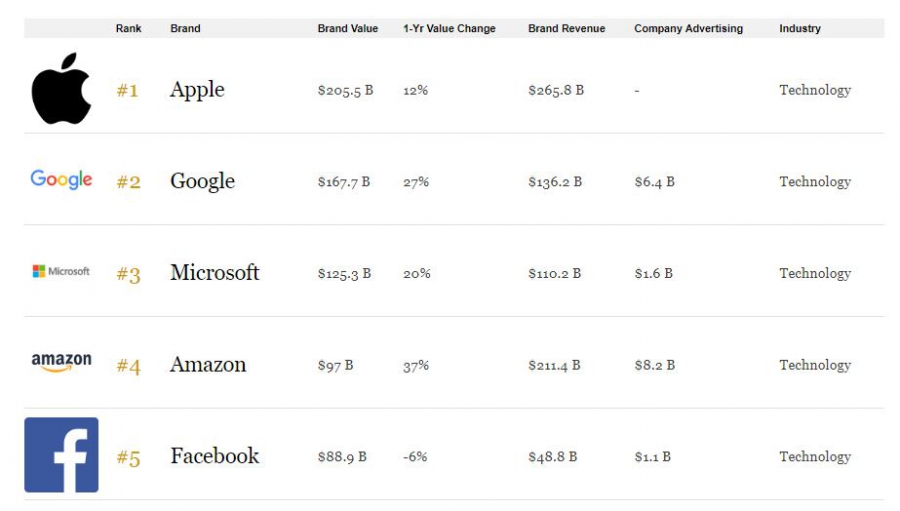
Task: Click the Microsoft logo icon
Action: tap(61, 271)
